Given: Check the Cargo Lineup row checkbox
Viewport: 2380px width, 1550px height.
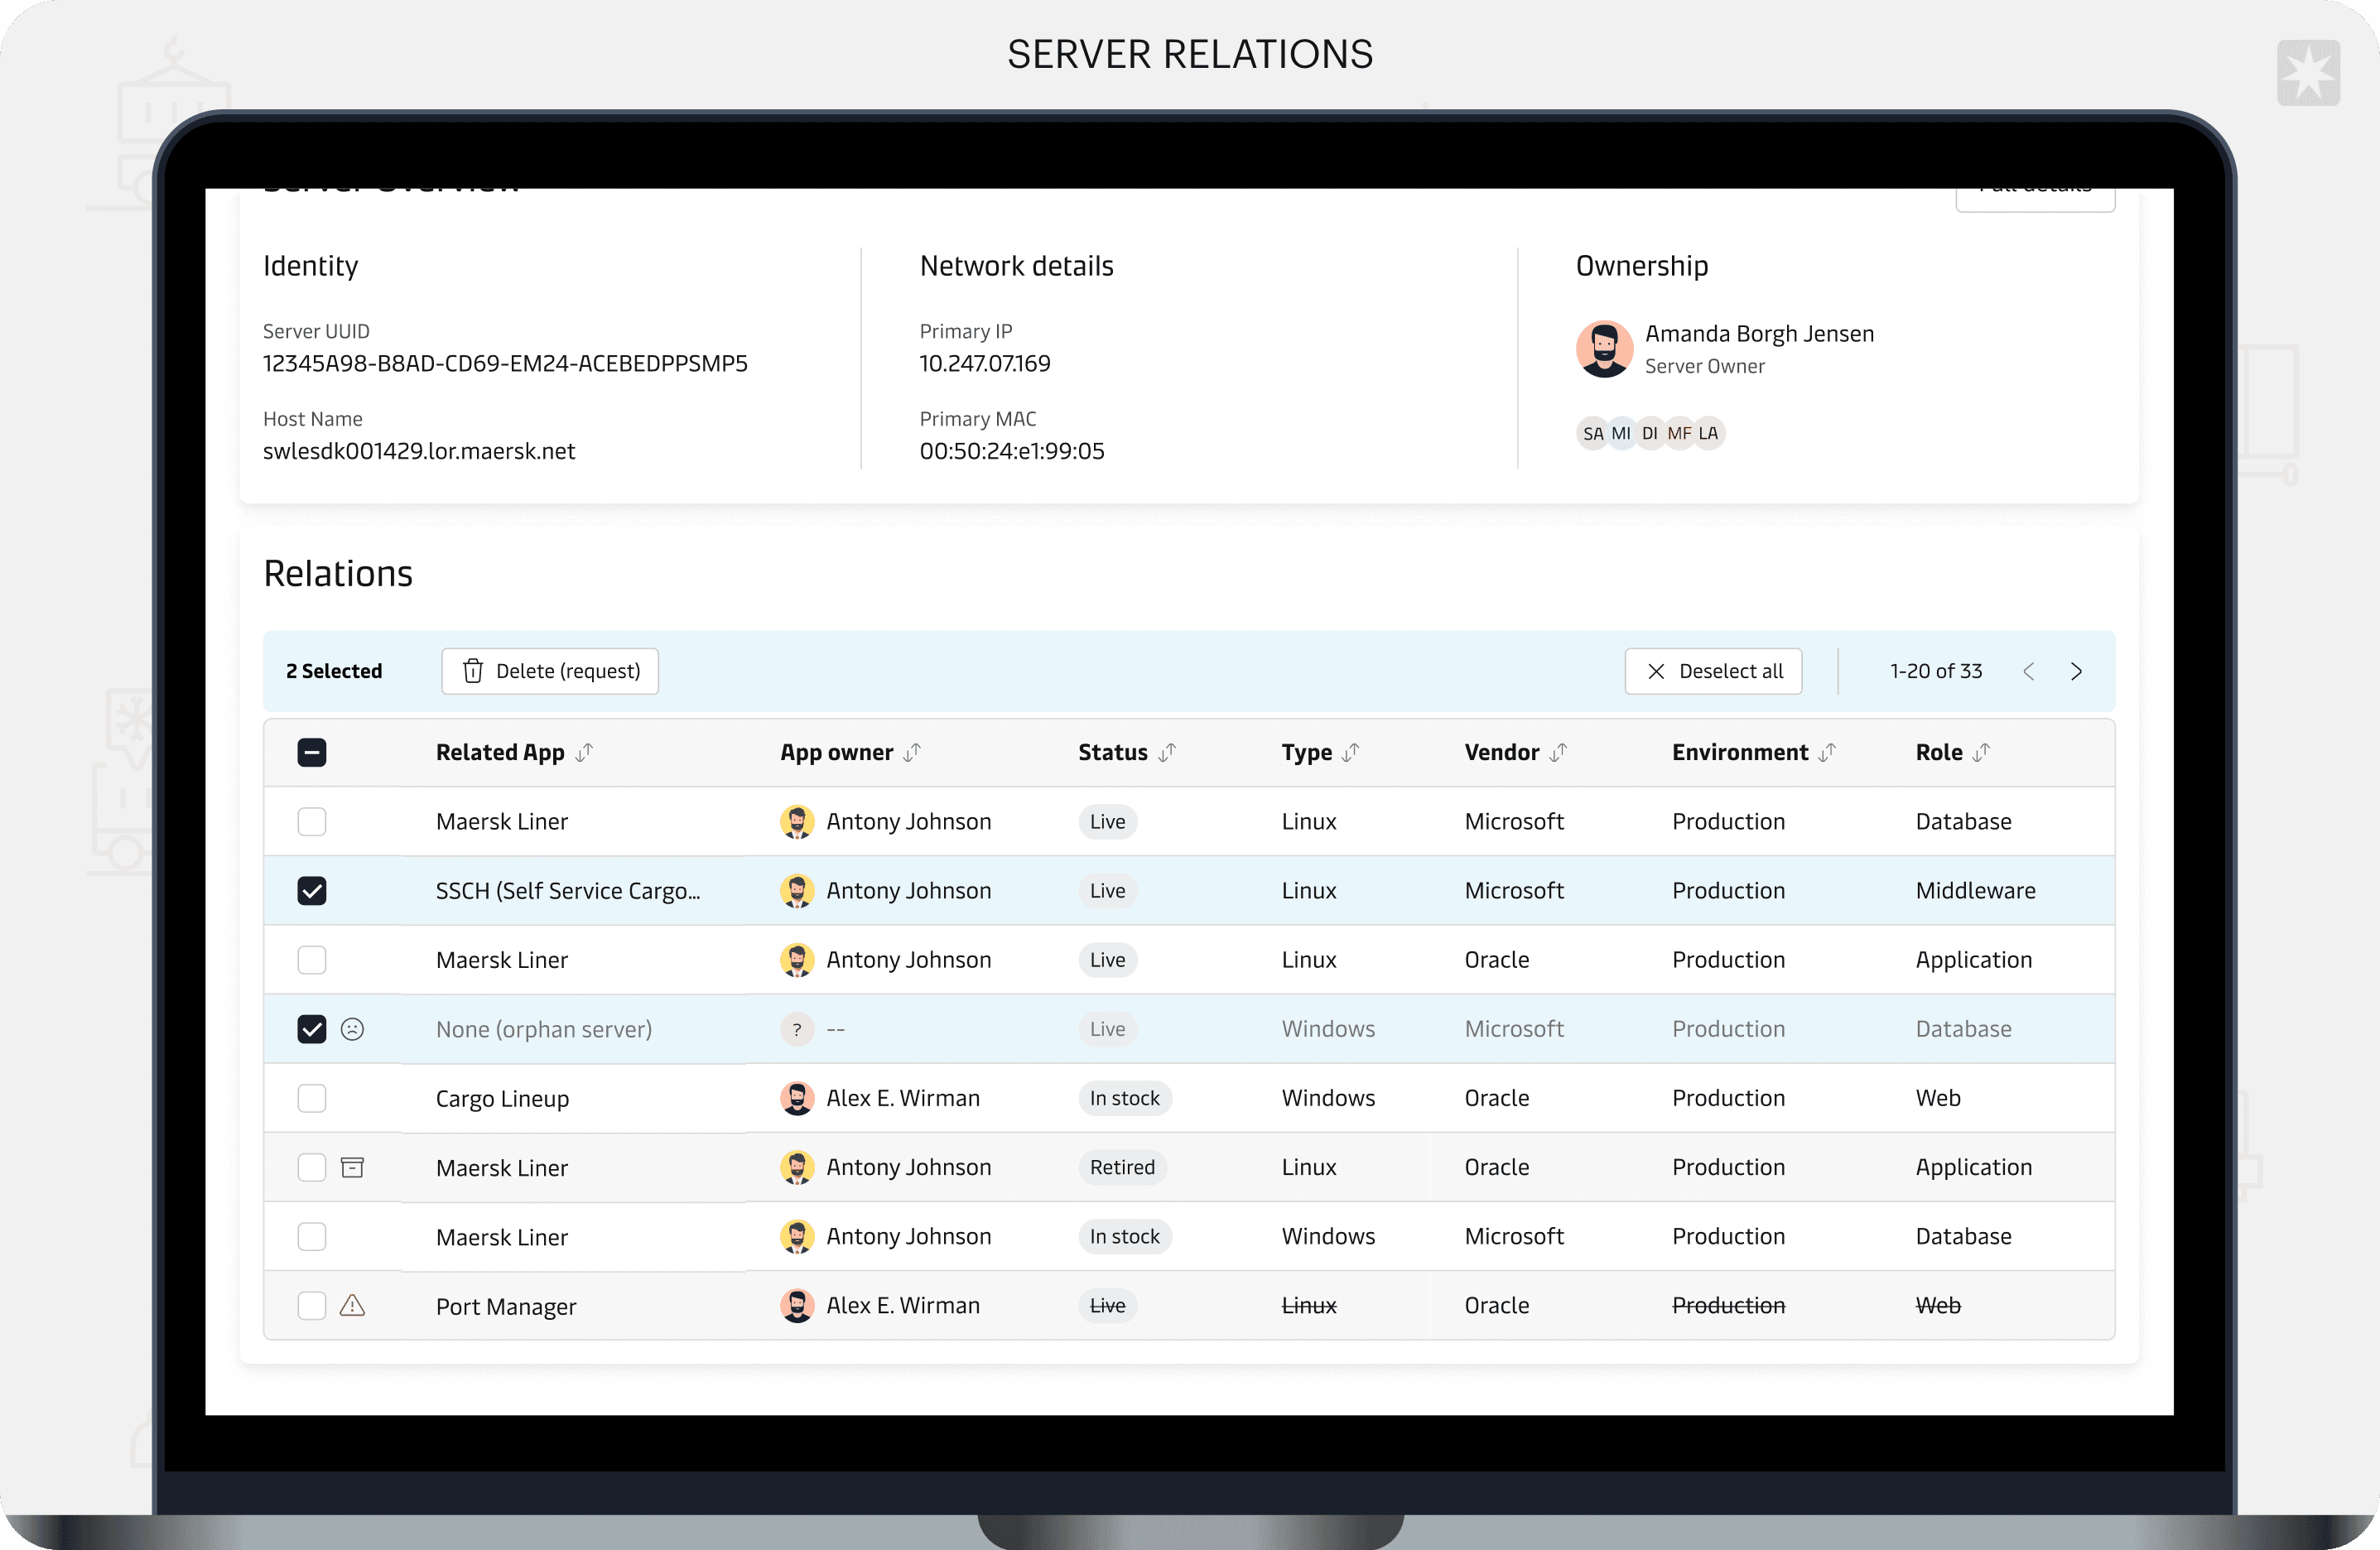Looking at the screenshot, I should pyautogui.click(x=312, y=1098).
